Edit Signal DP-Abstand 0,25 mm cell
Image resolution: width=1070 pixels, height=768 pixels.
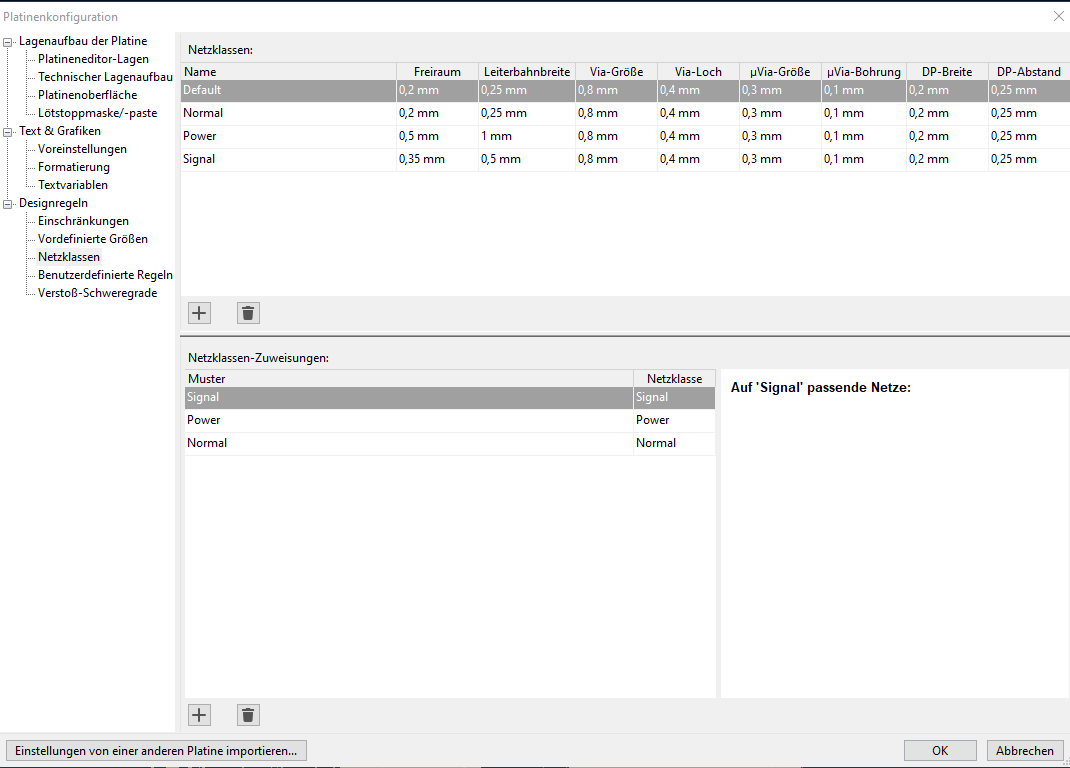click(x=1029, y=159)
